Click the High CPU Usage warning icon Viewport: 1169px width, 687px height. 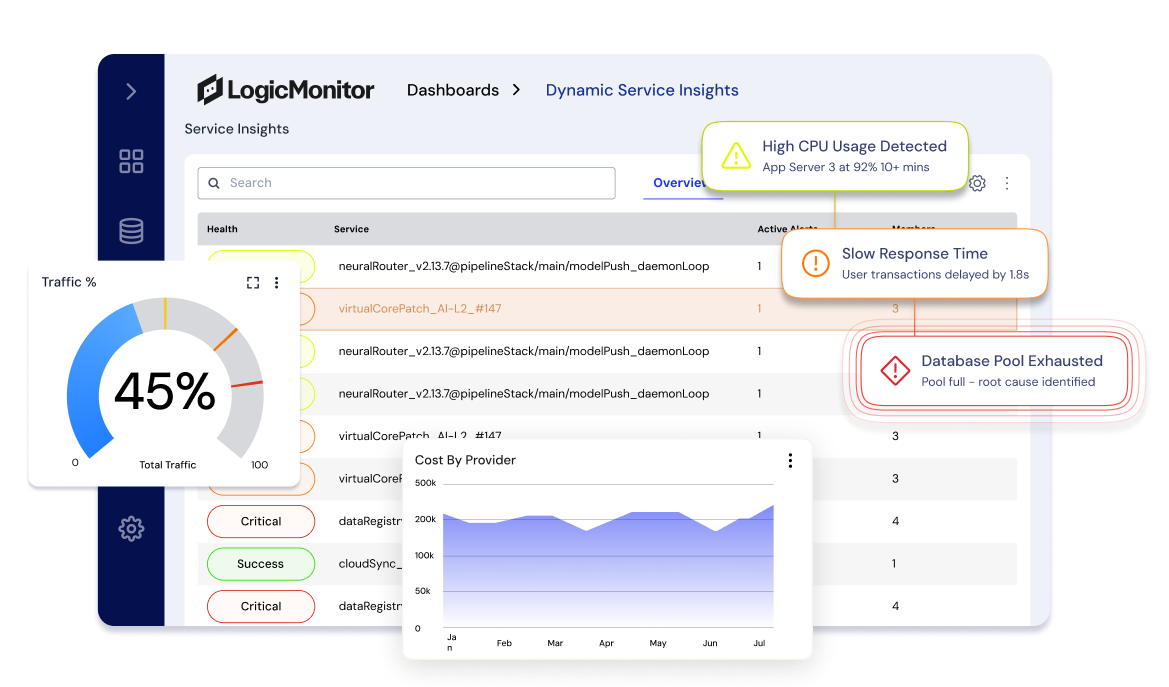736,155
